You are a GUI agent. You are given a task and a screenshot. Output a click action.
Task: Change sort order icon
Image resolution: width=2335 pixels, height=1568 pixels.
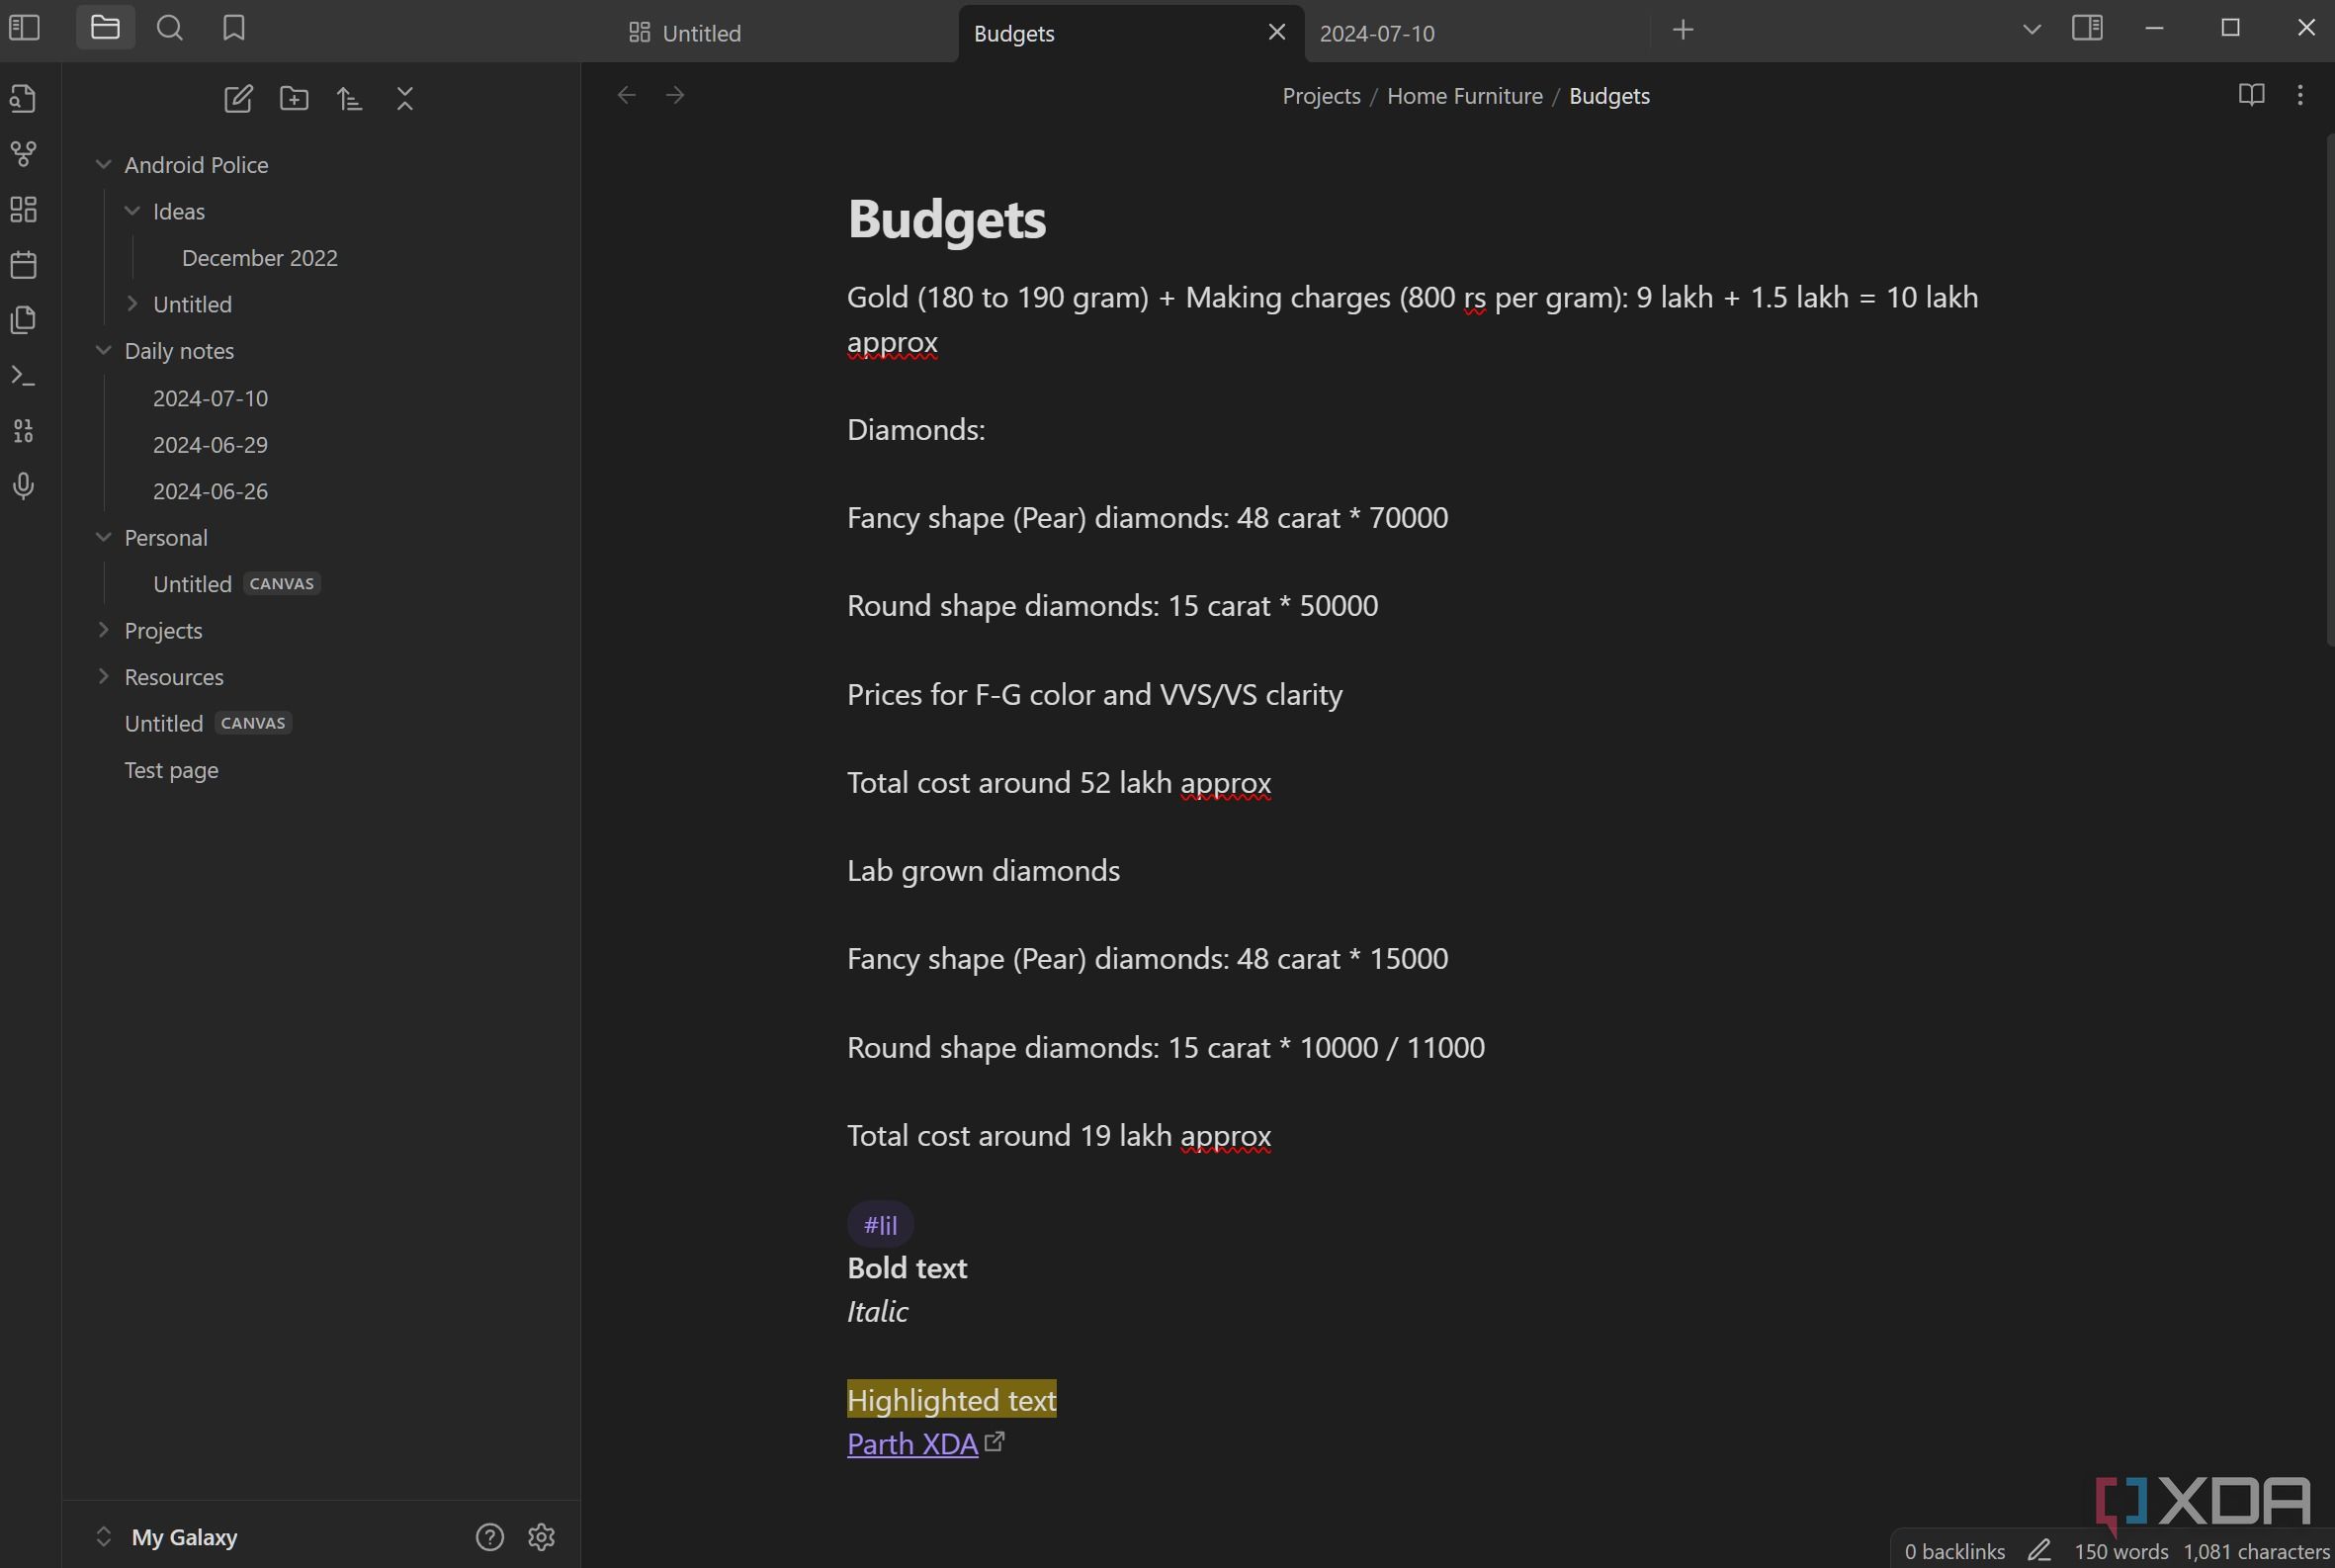[x=349, y=98]
